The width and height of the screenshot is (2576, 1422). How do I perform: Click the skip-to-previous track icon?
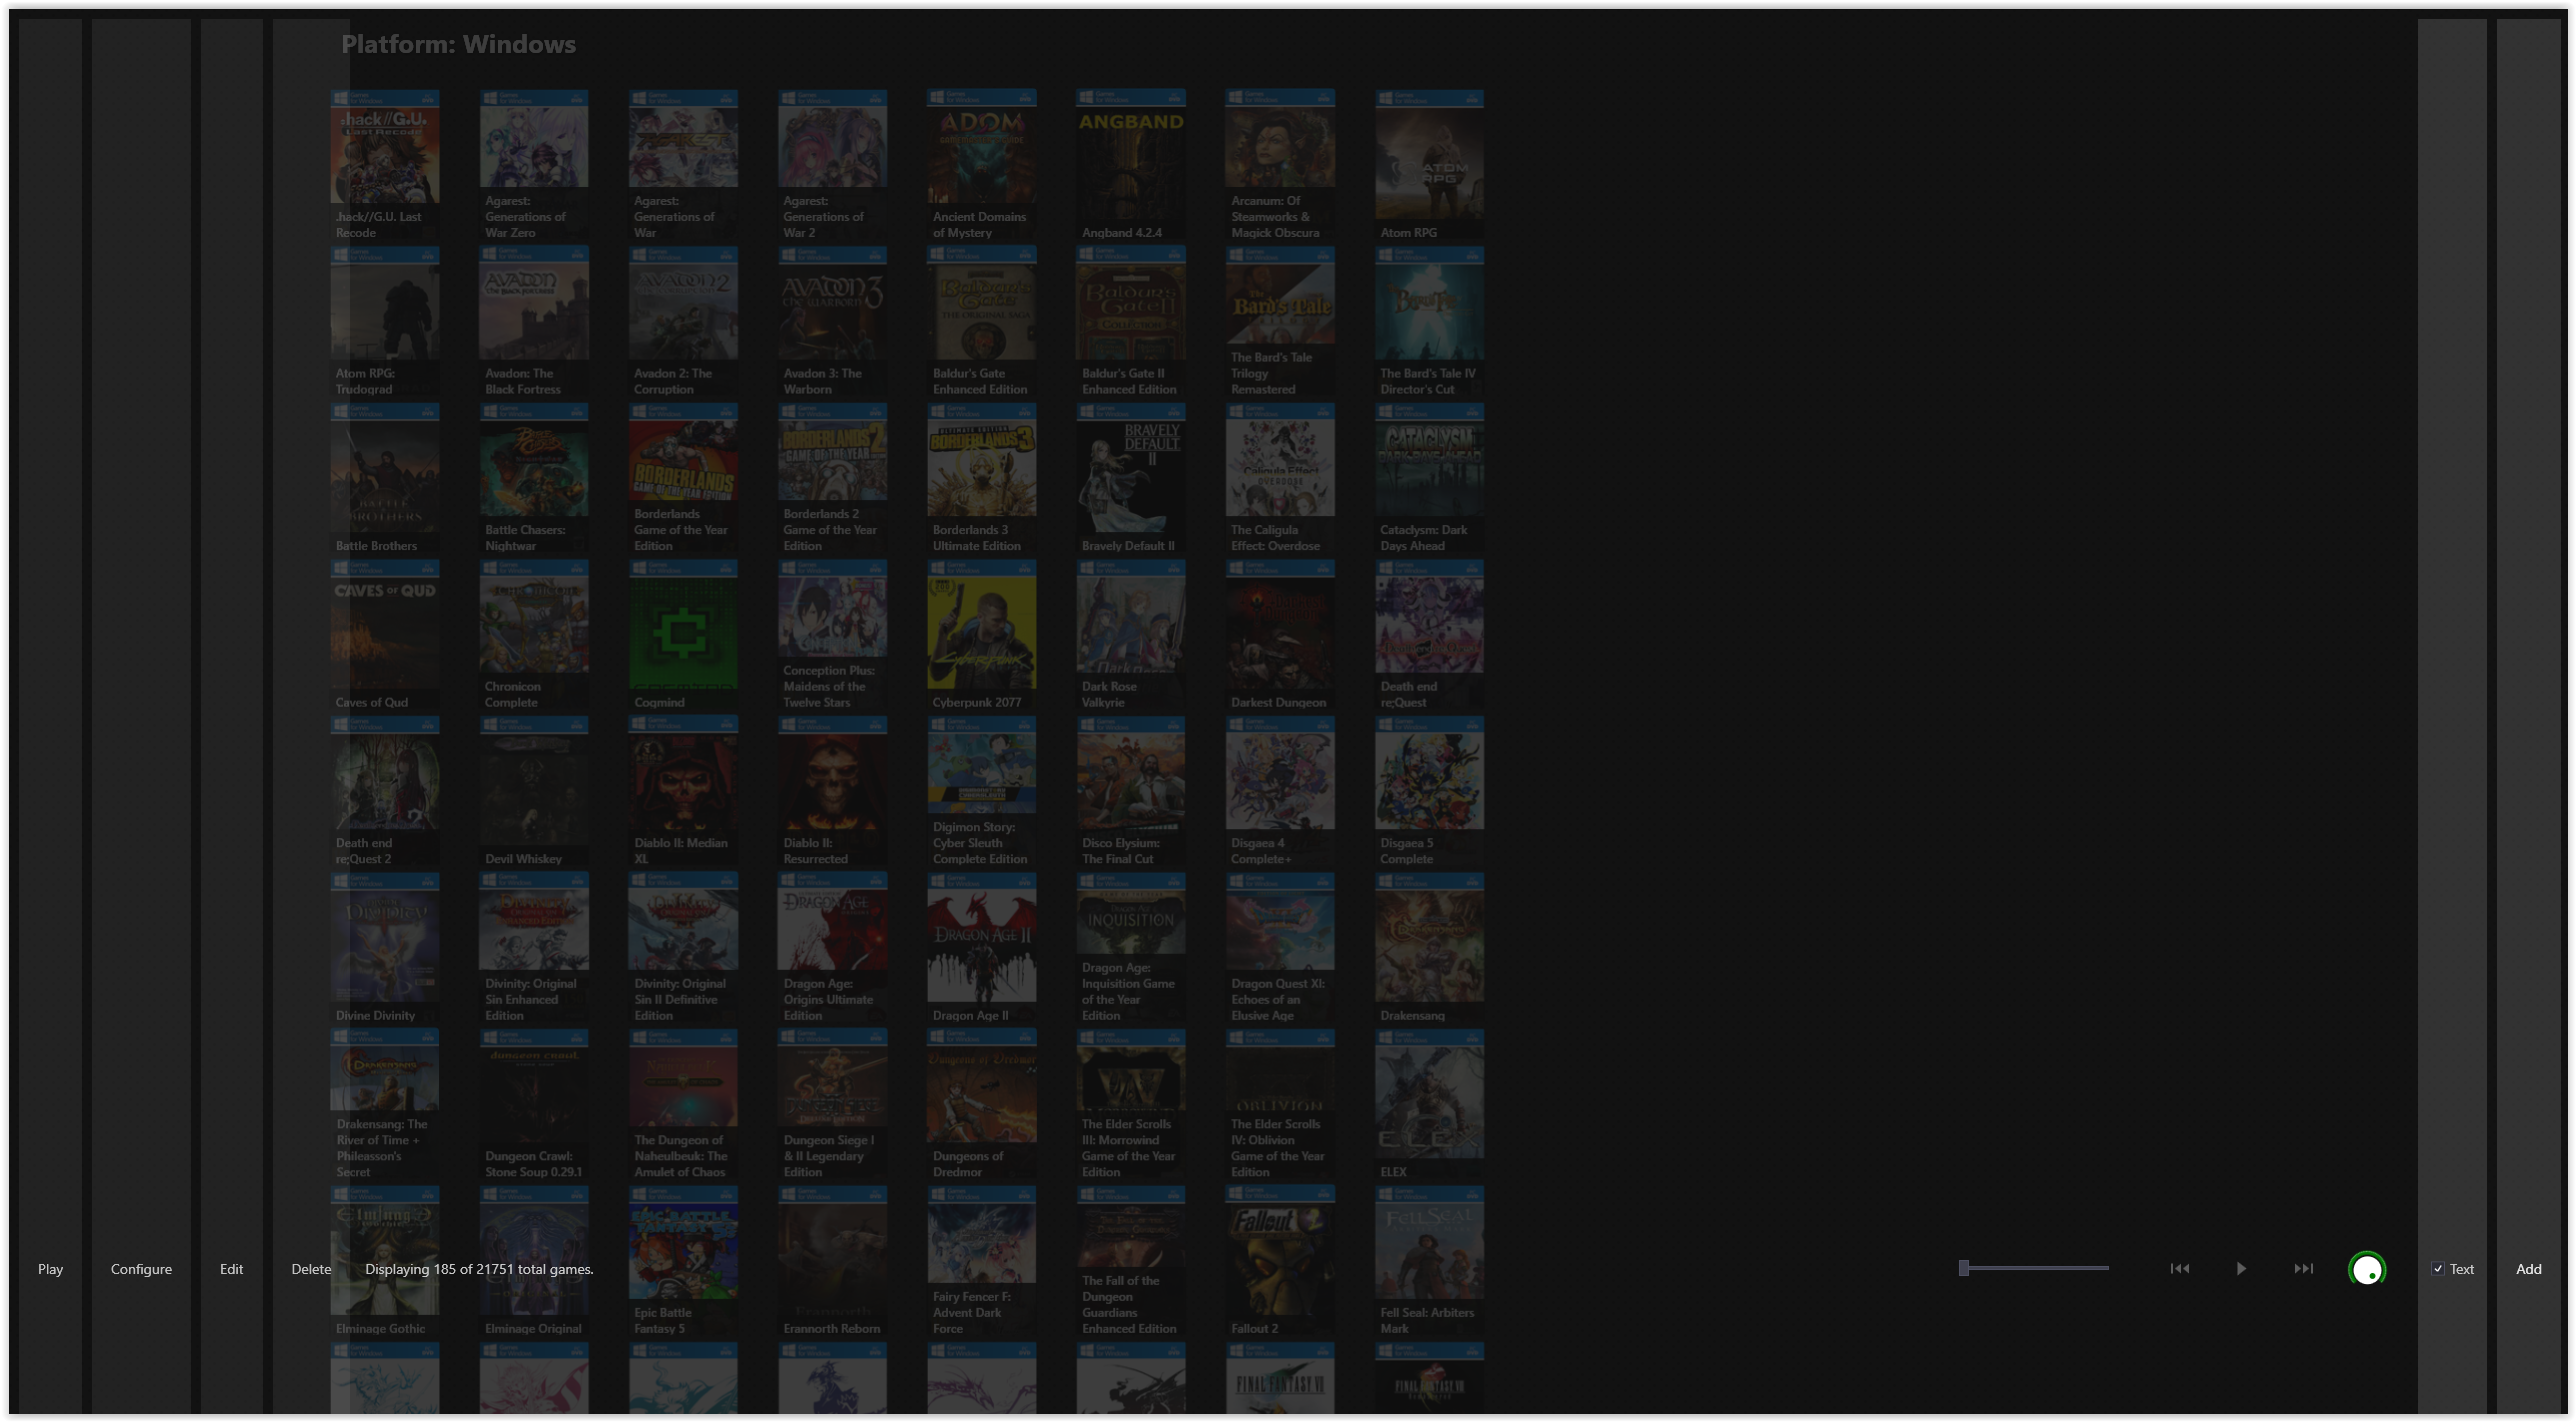[x=2180, y=1269]
